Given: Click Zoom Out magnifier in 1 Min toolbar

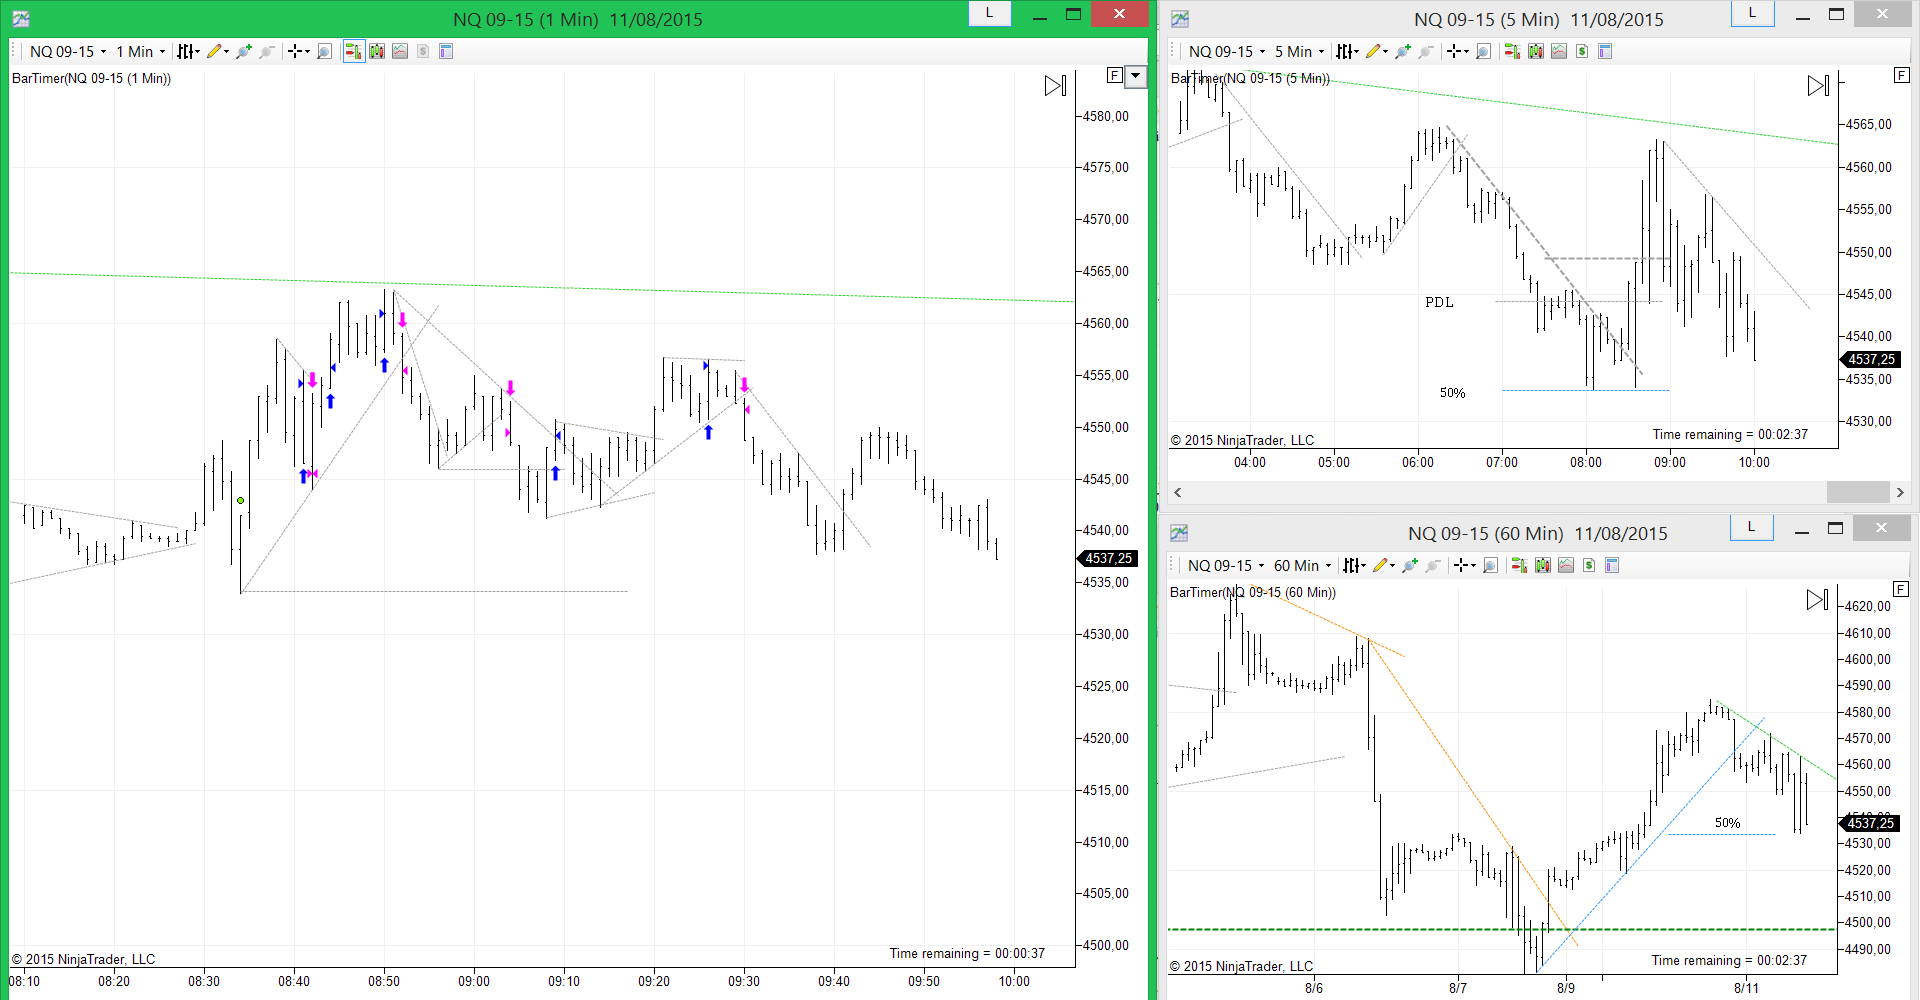Looking at the screenshot, I should click(267, 51).
